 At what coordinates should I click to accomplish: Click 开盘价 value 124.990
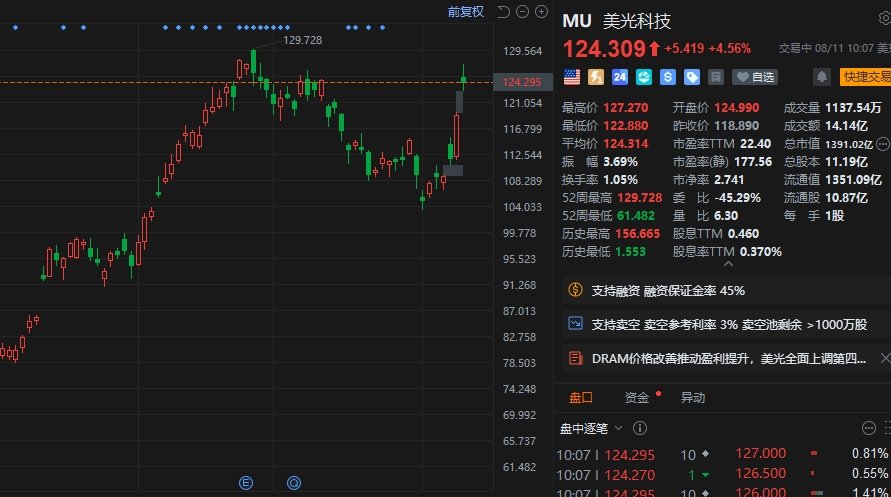[736, 108]
